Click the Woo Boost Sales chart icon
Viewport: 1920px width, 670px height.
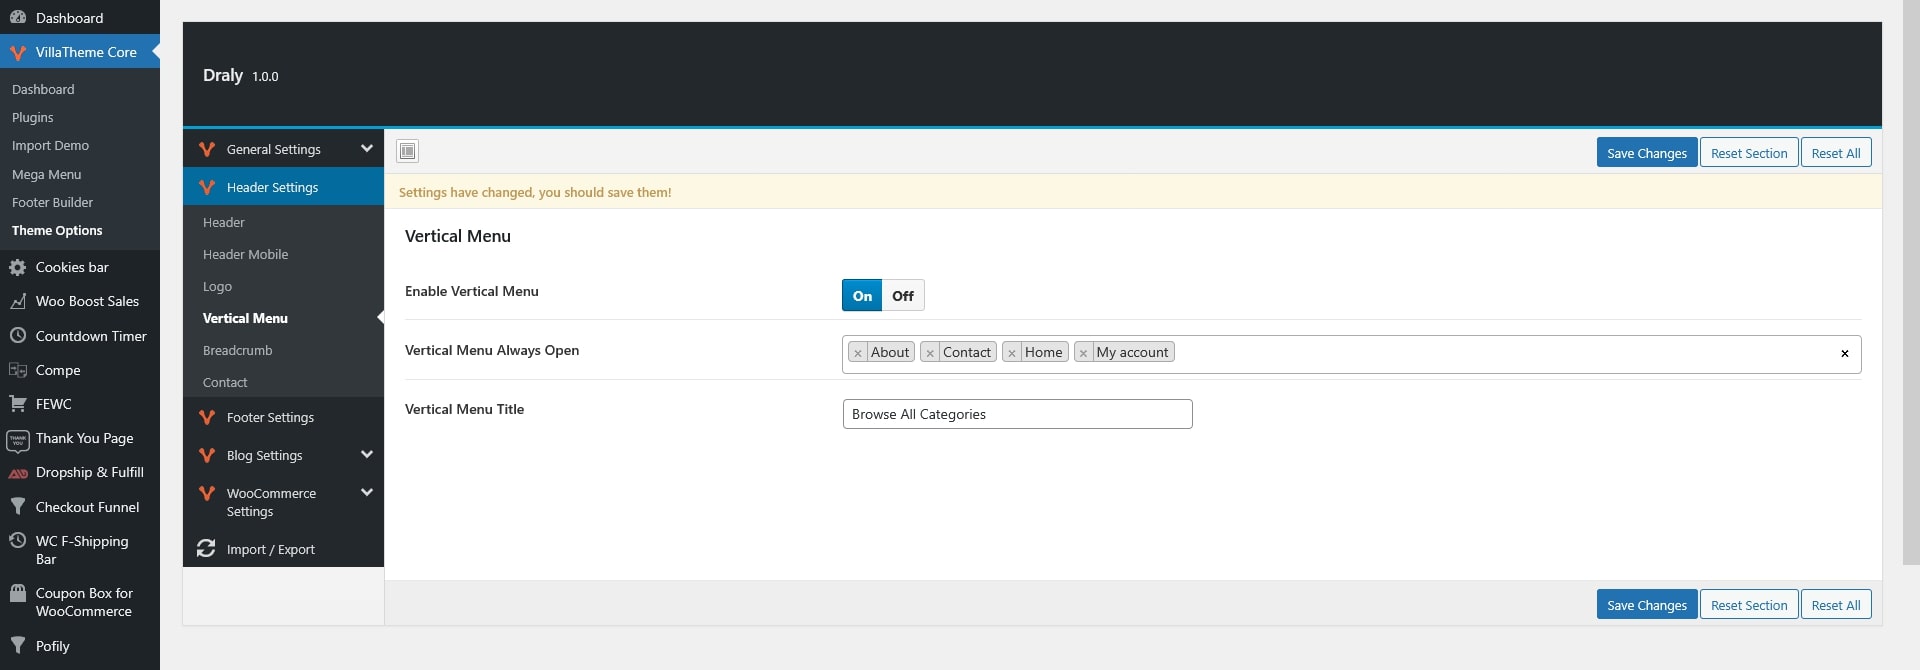(17, 301)
